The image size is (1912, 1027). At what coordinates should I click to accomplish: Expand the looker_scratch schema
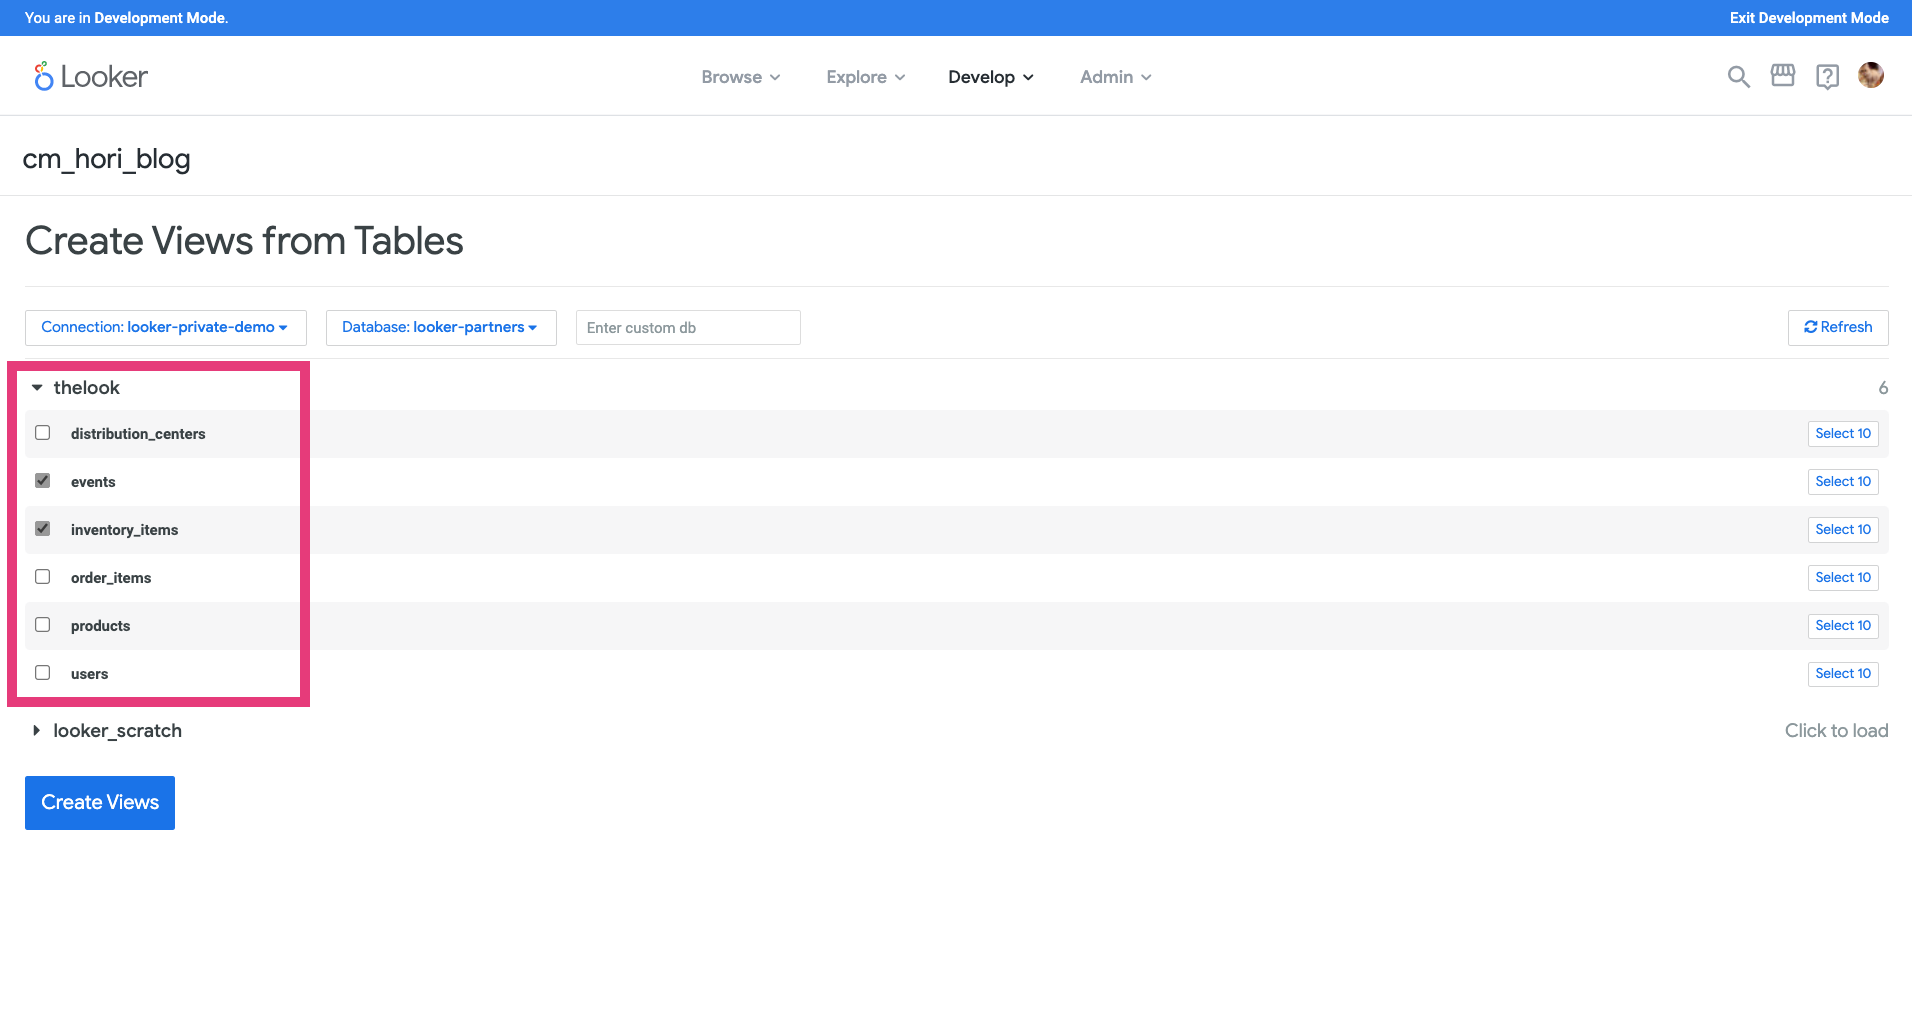[x=37, y=731]
